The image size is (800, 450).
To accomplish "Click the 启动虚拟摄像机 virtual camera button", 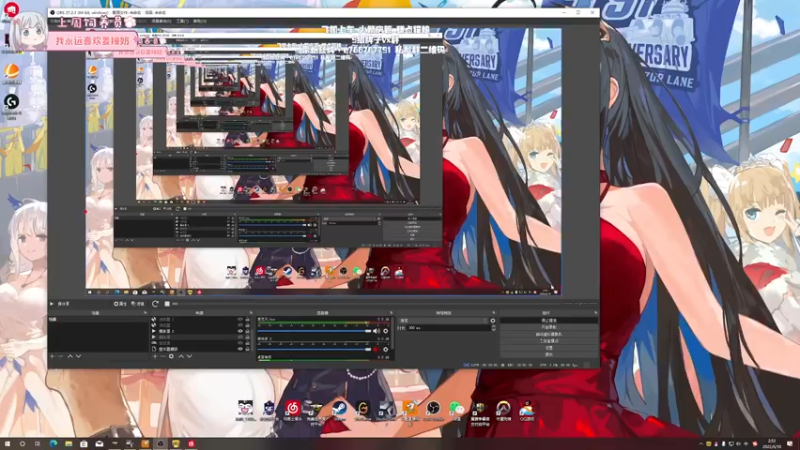I will (549, 334).
